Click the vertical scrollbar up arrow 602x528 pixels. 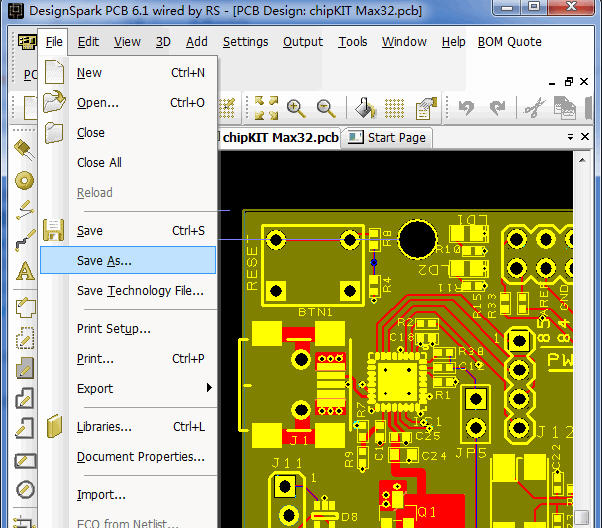pyautogui.click(x=582, y=160)
